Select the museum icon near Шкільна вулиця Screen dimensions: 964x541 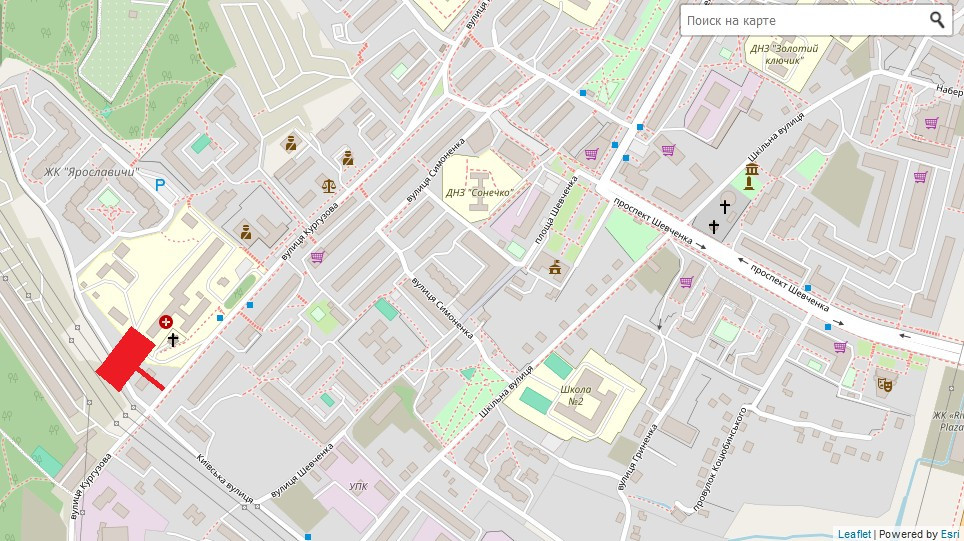(750, 178)
